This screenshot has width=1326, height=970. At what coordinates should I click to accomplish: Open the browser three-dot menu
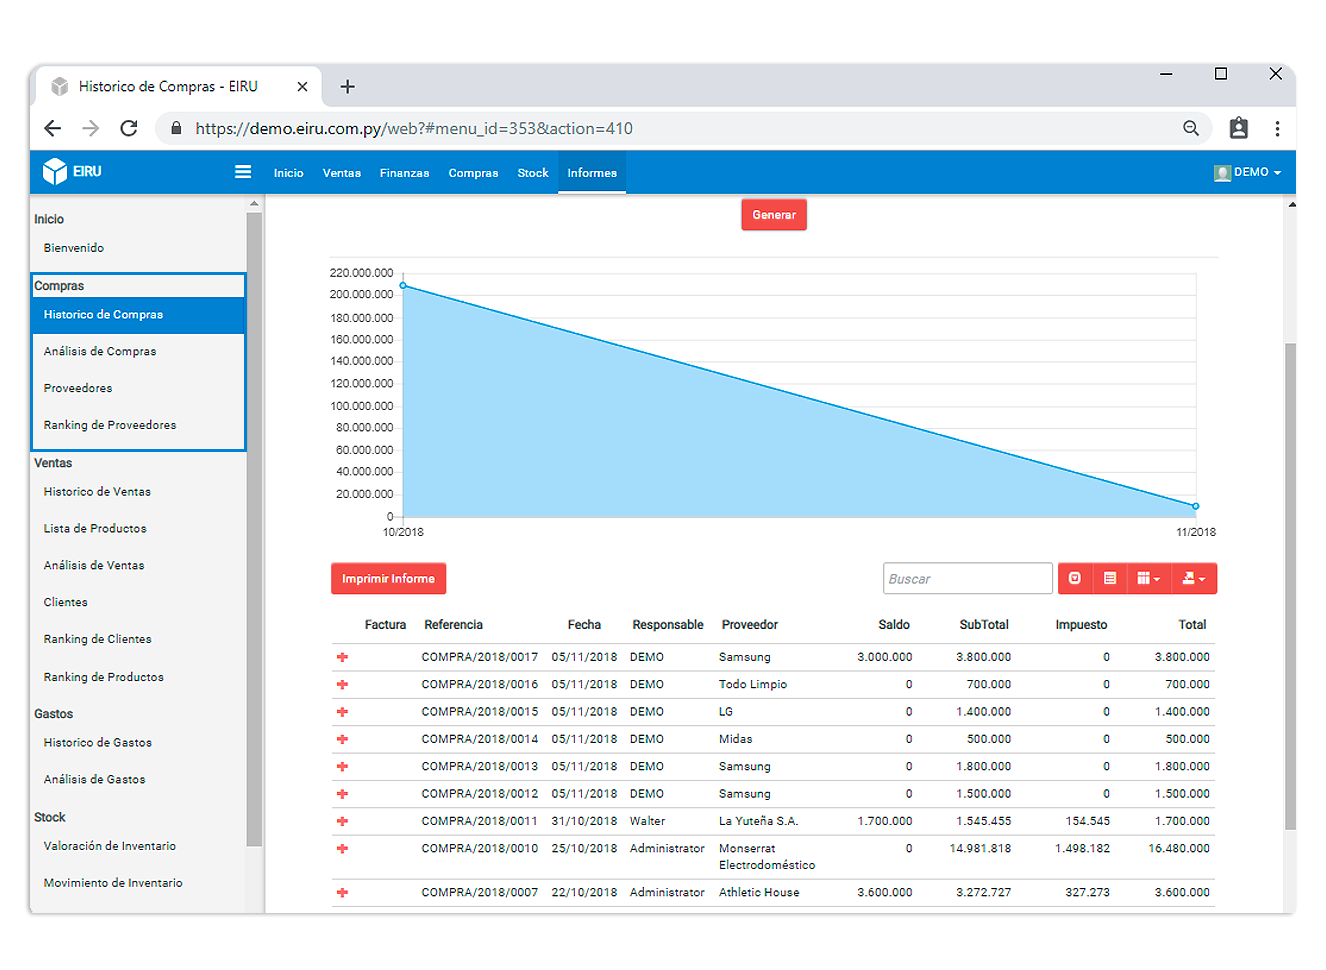click(1277, 128)
